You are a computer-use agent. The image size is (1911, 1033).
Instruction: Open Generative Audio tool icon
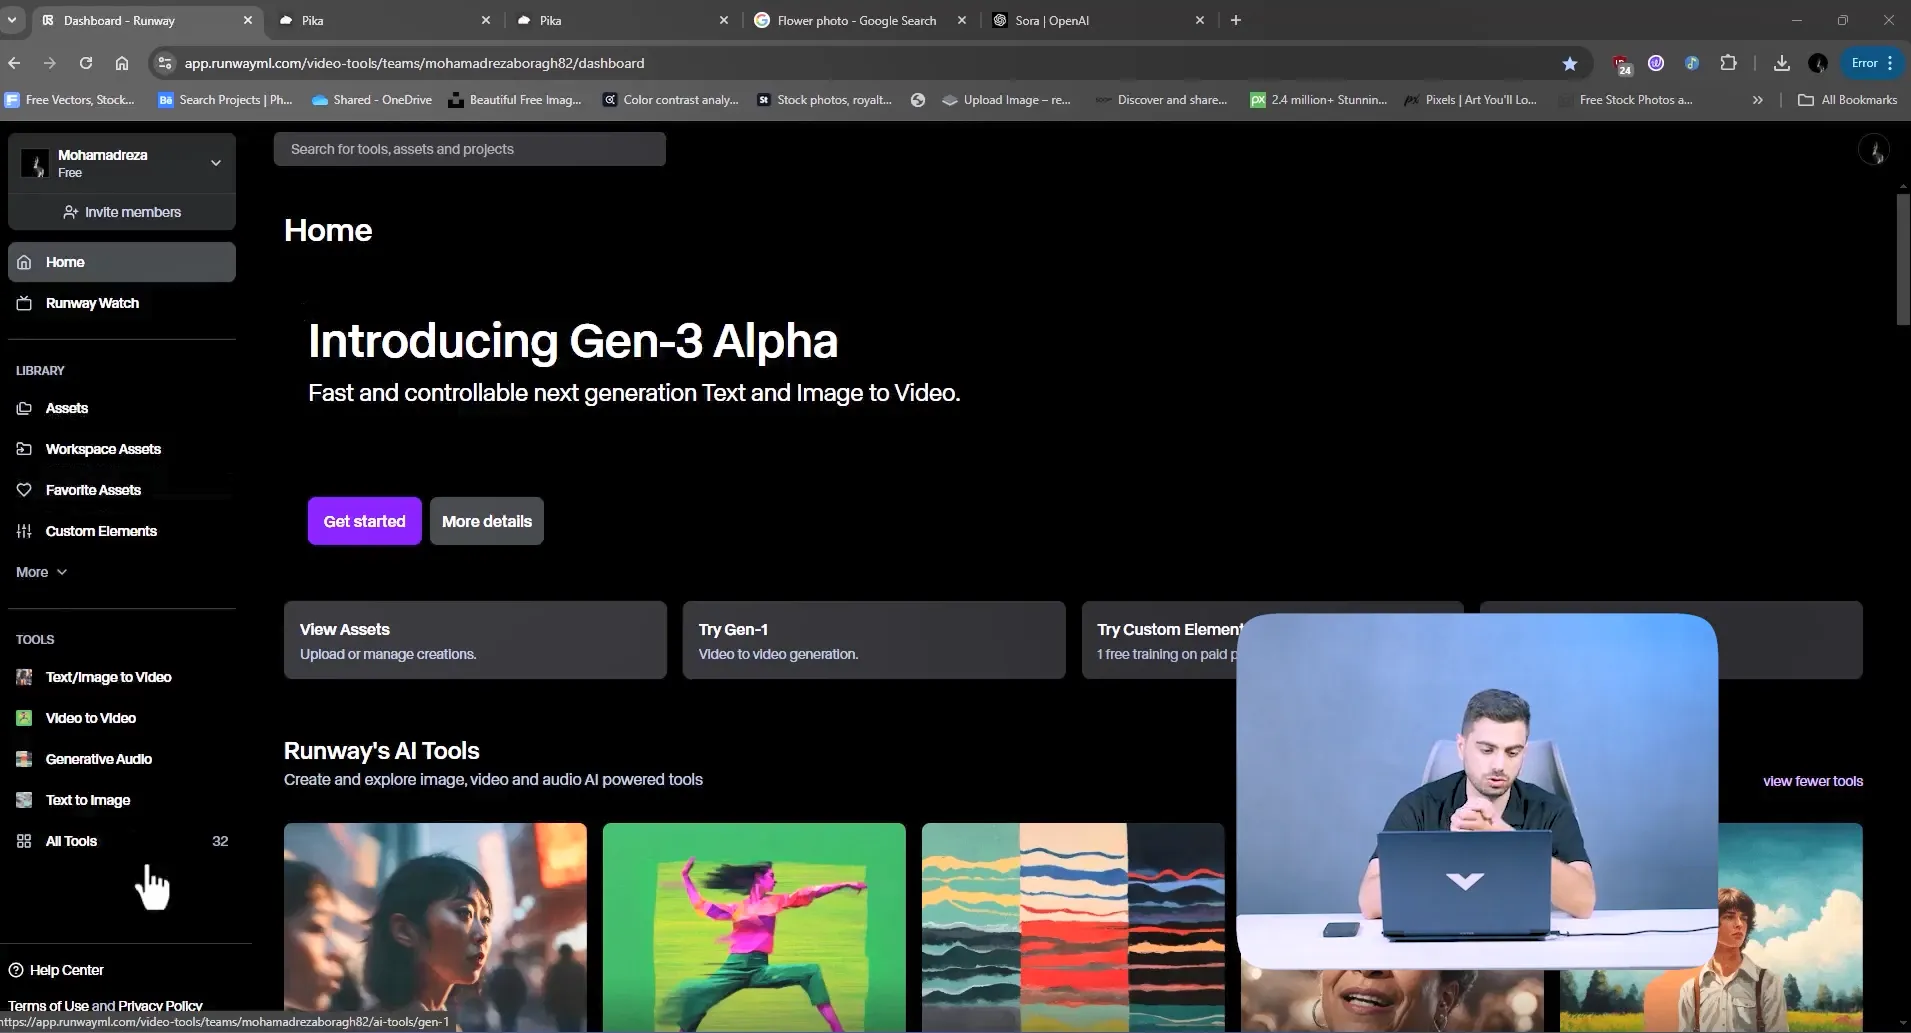(24, 759)
